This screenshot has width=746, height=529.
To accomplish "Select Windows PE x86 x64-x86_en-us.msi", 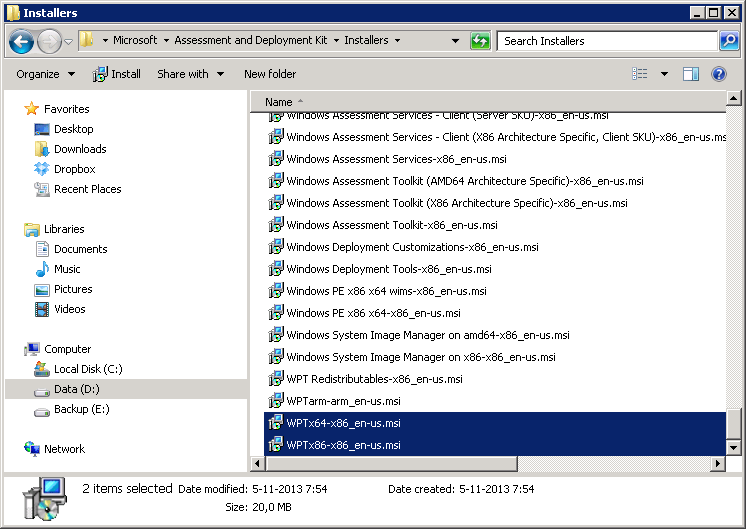I will (x=364, y=313).
